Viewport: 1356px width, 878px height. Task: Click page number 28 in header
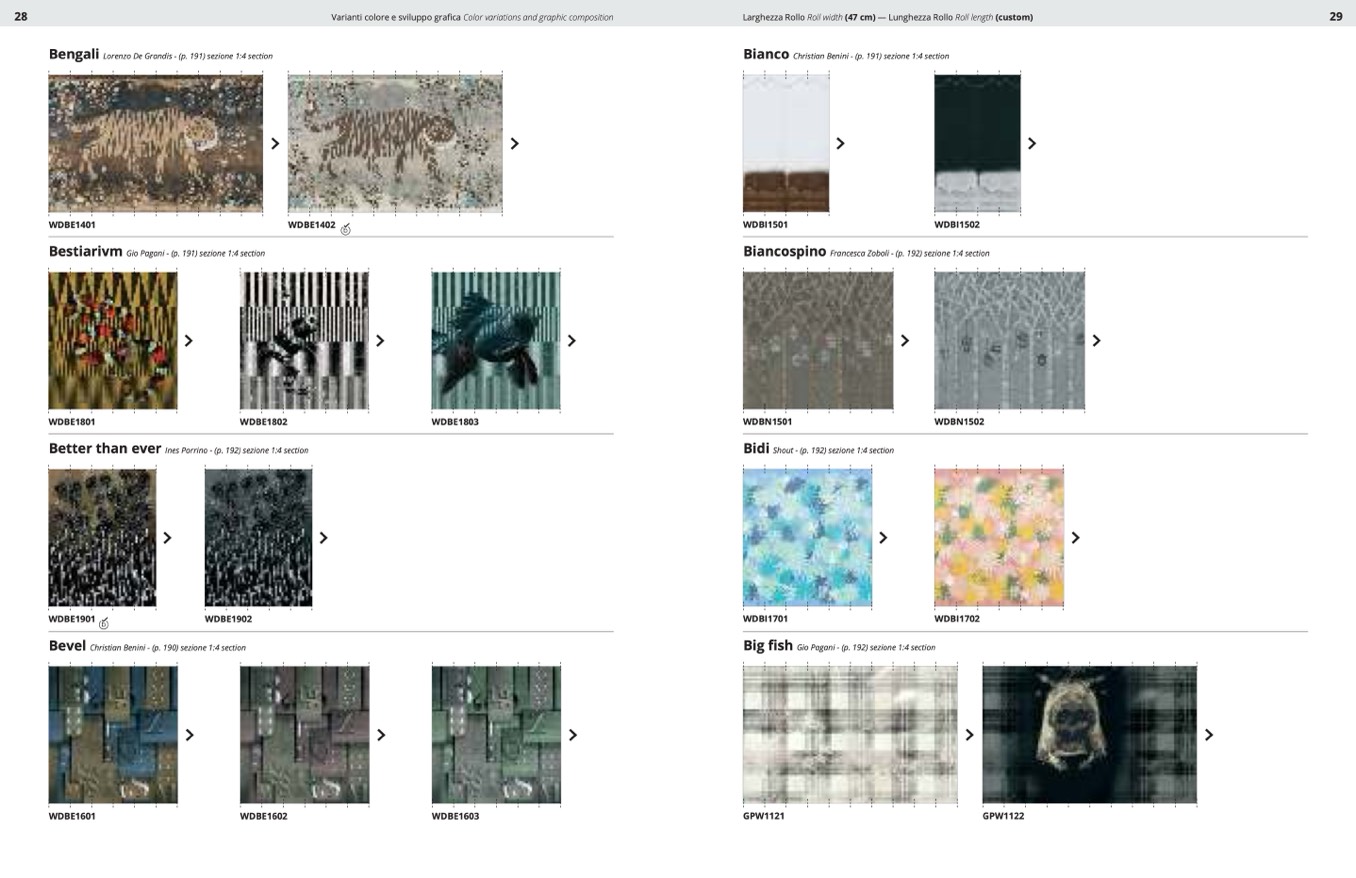21,17
